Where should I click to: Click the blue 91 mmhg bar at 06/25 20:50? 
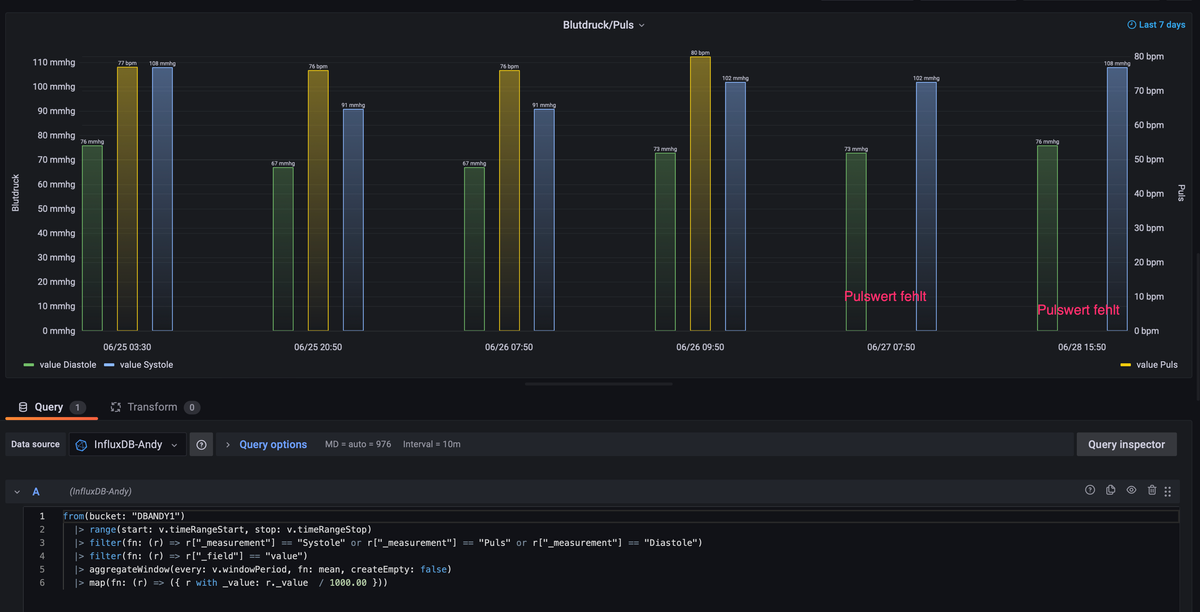[353, 219]
